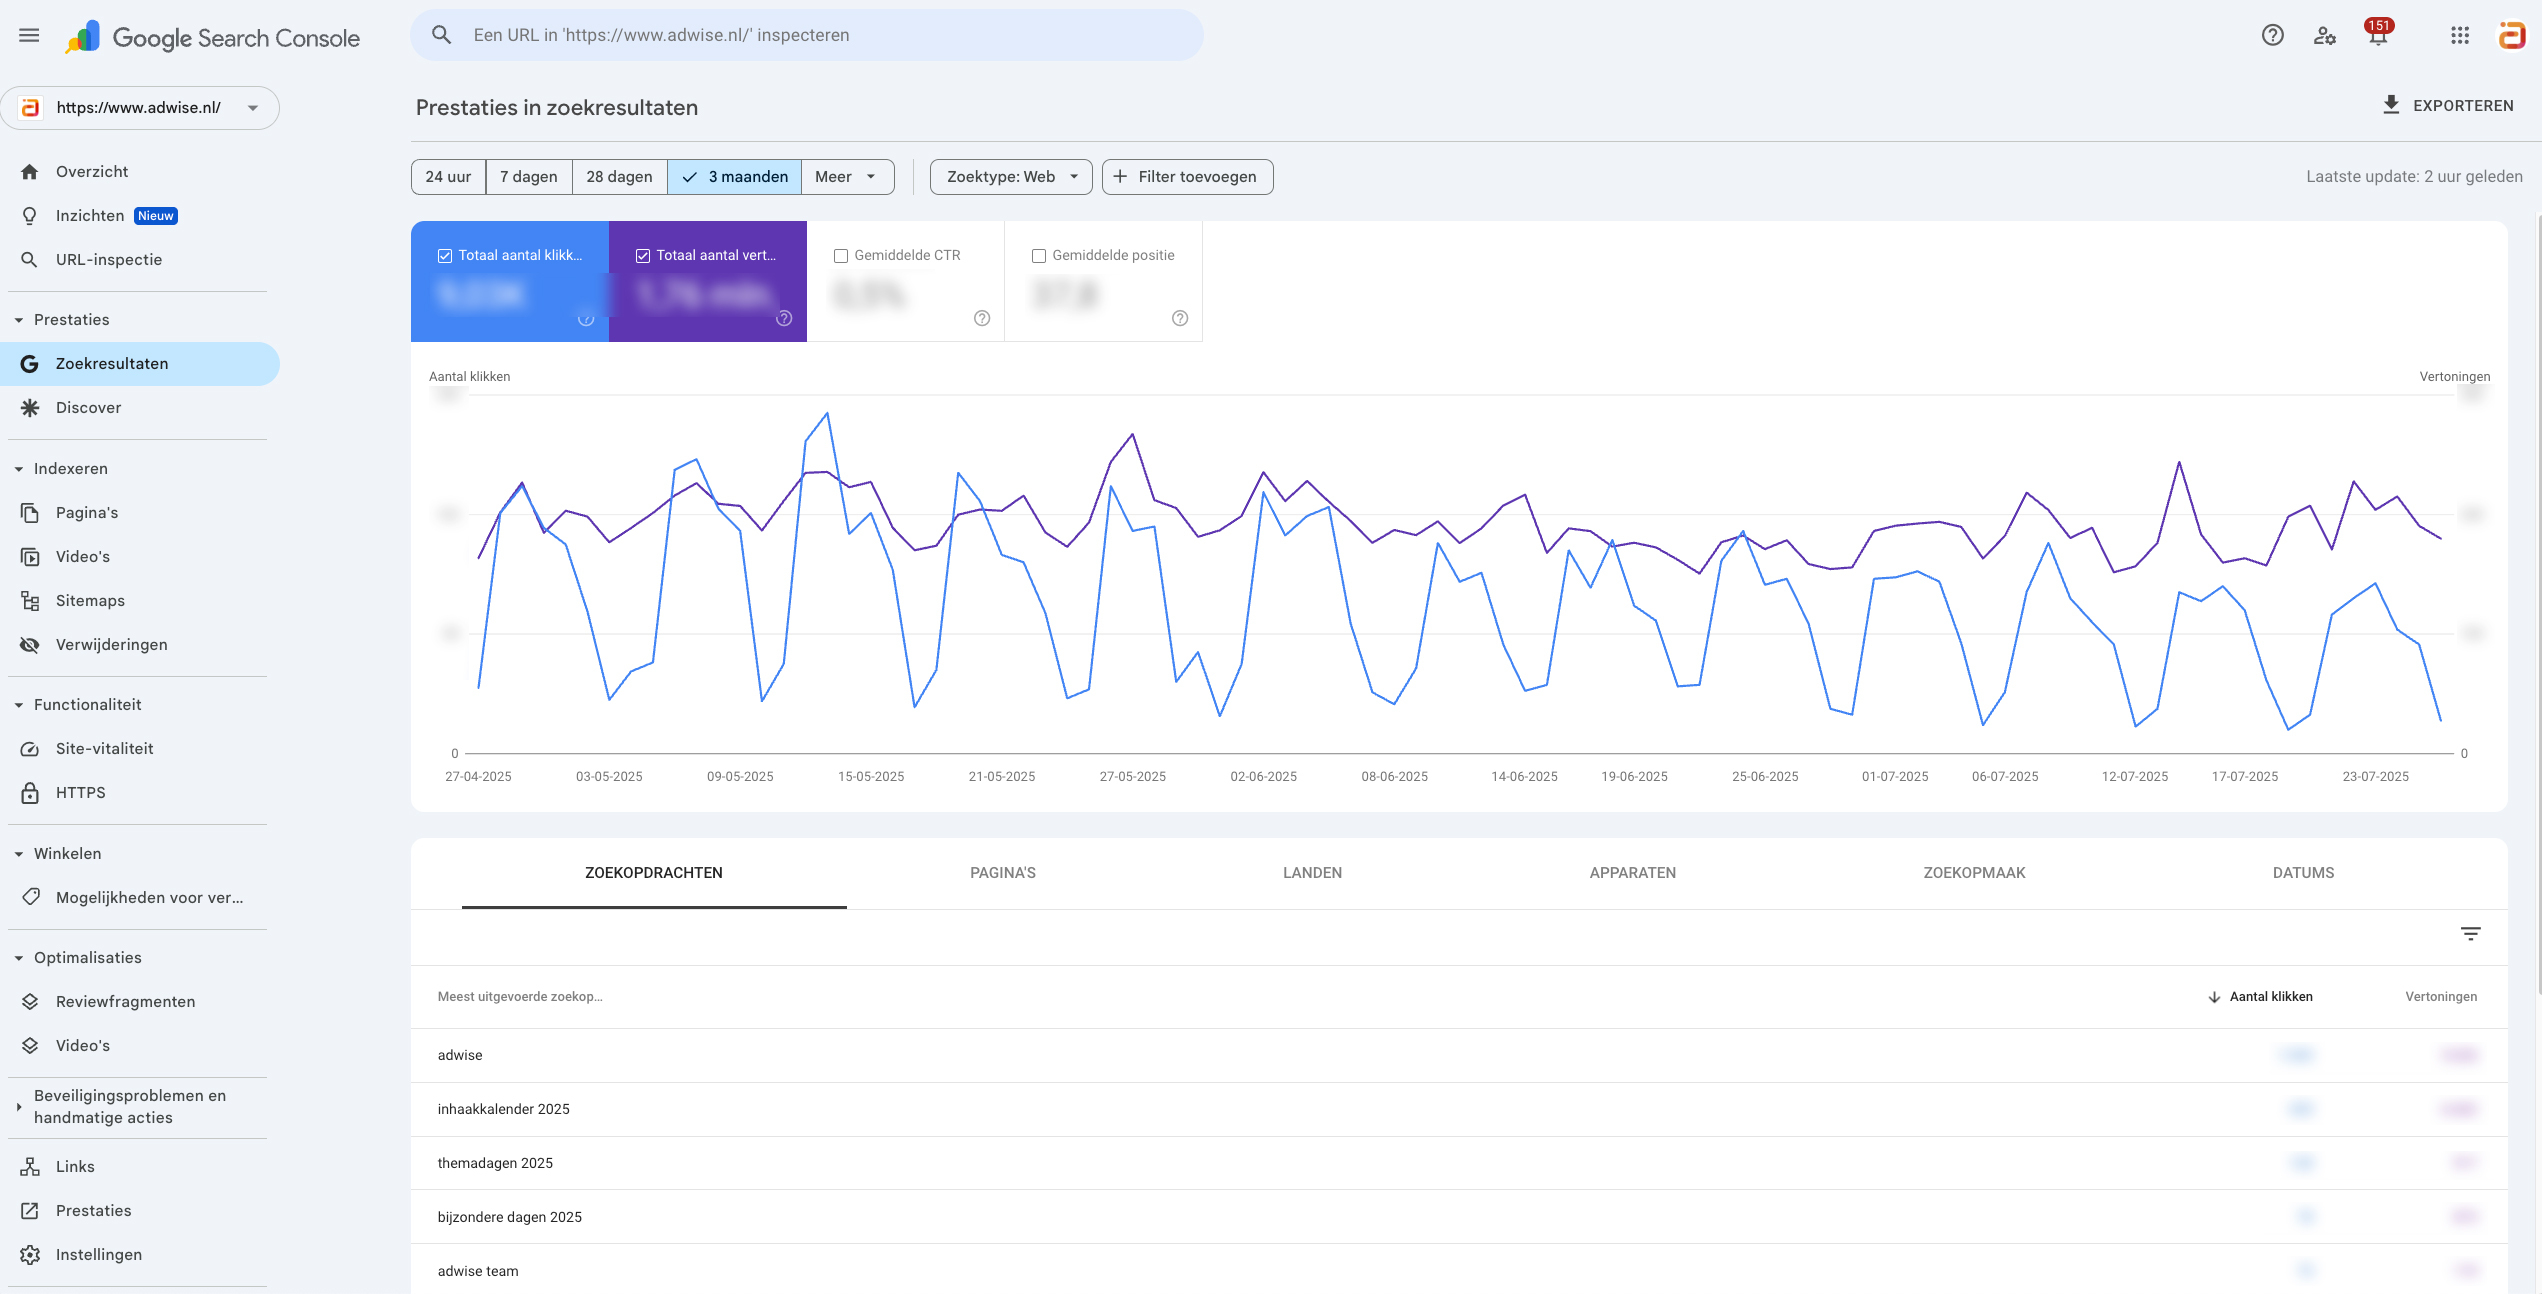Collapse the Optimalisaties sidebar section
Screen dimensions: 2542x1294
(19, 958)
